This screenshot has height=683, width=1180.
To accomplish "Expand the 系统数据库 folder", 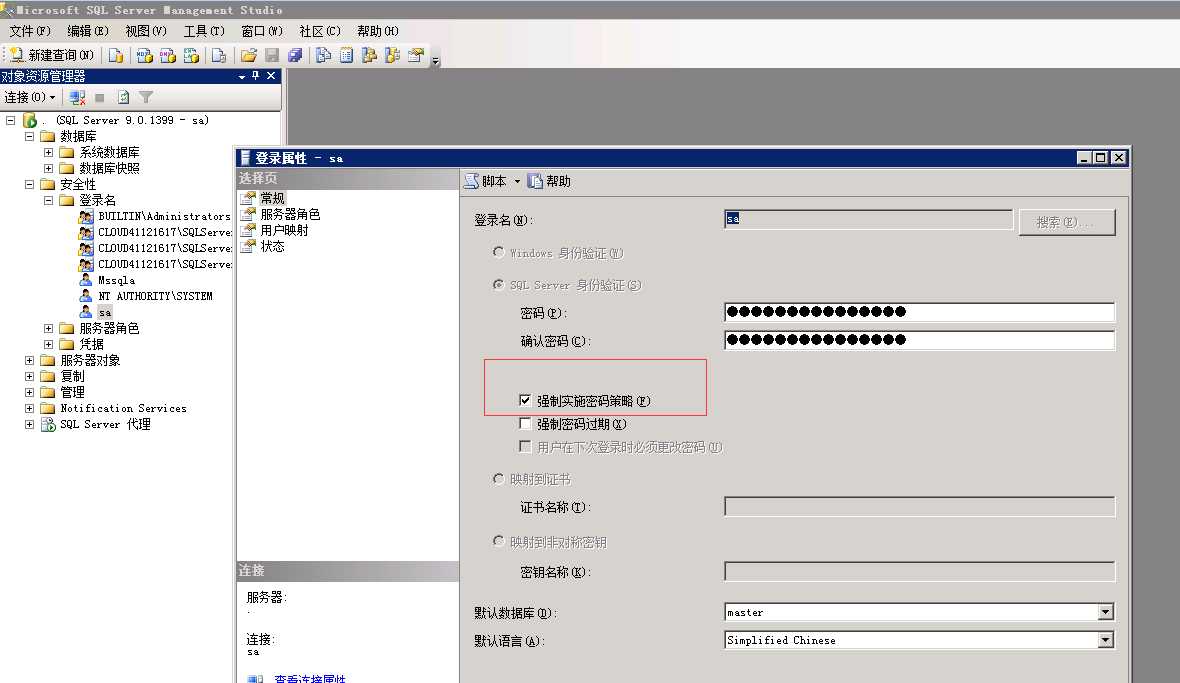I will pos(48,152).
